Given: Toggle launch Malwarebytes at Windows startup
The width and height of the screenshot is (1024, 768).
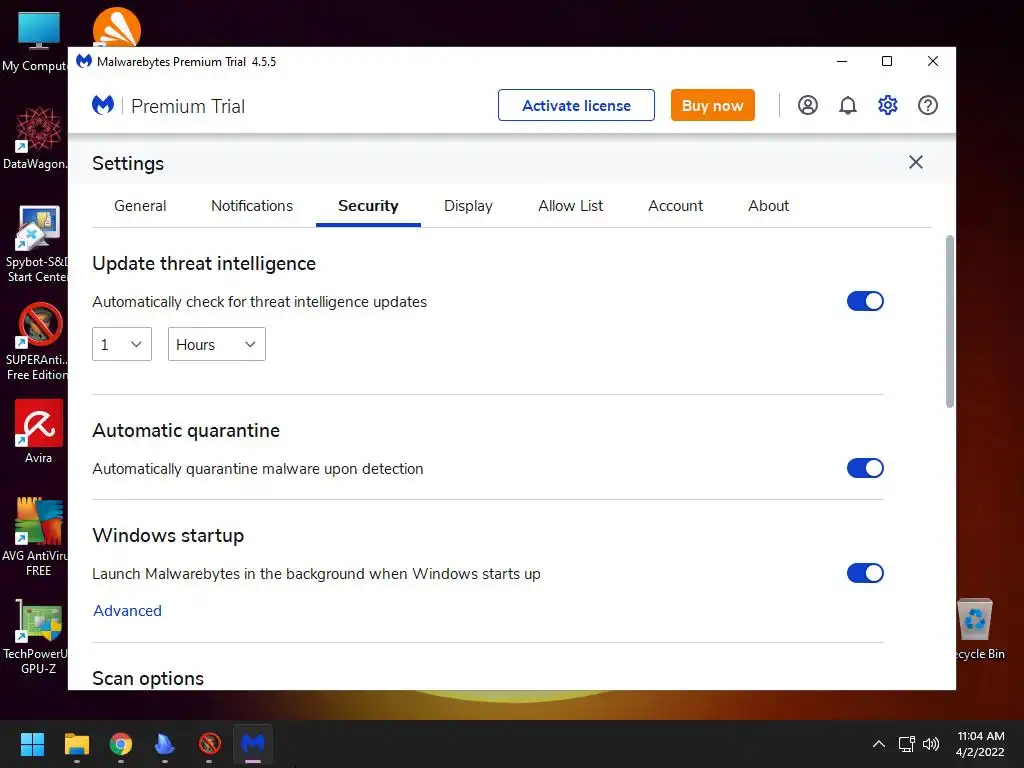Looking at the screenshot, I should (x=865, y=573).
